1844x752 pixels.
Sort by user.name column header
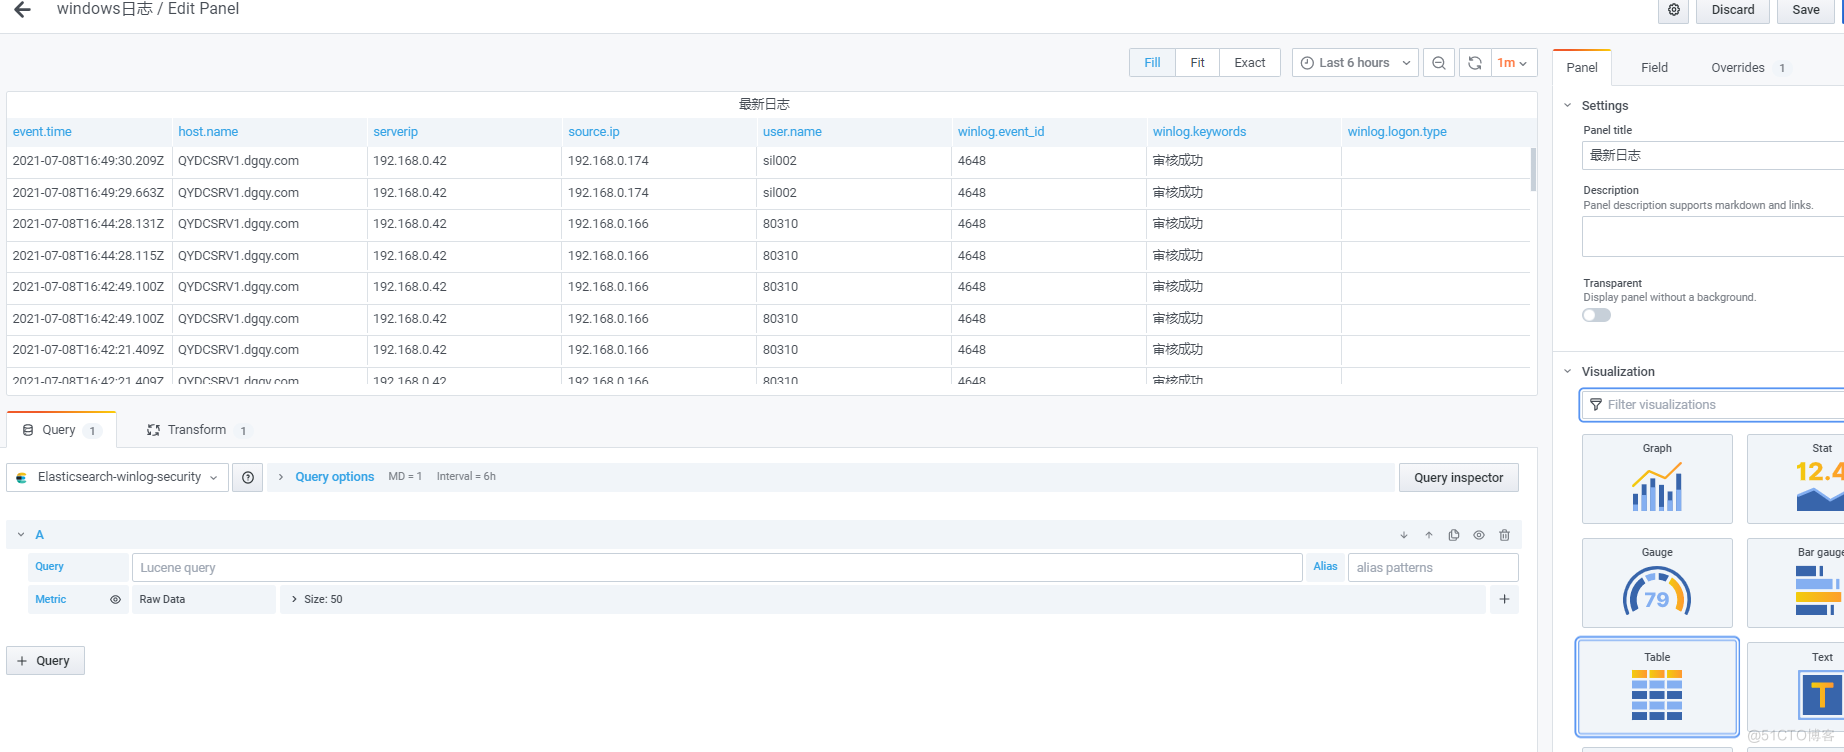(x=792, y=132)
